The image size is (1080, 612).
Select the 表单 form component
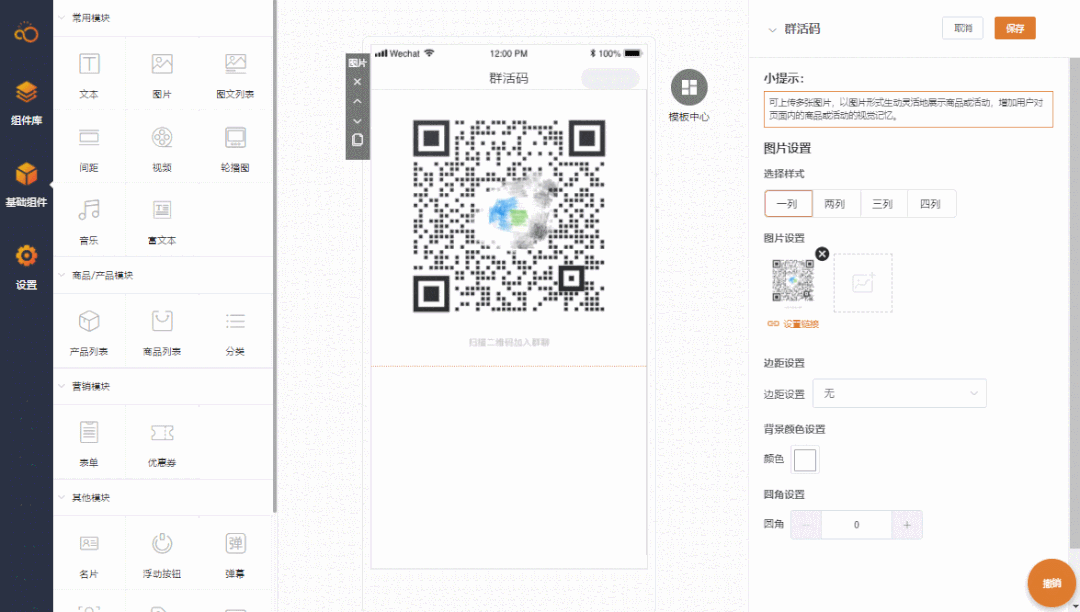pos(89,442)
